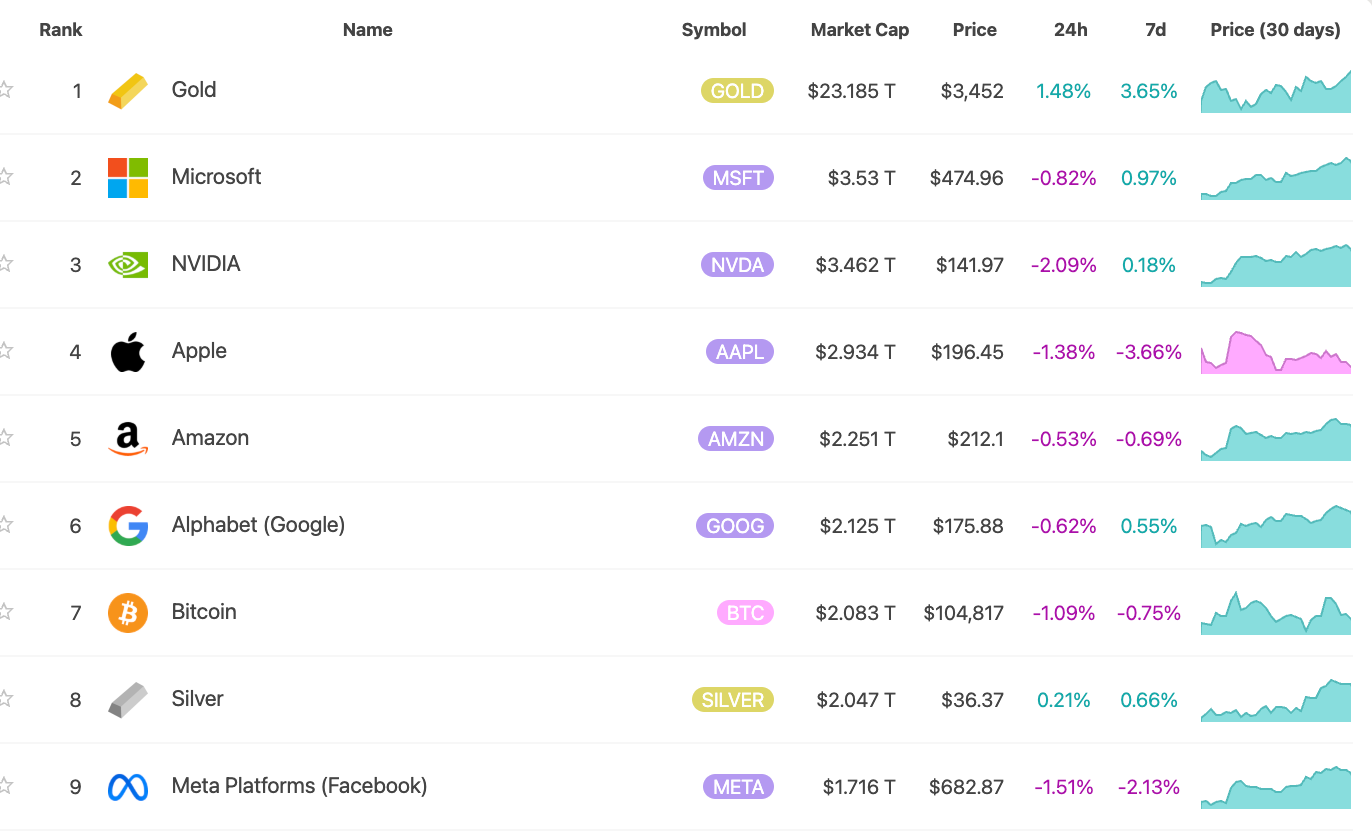The width and height of the screenshot is (1372, 839).
Task: Favorite Alphabet using its star
Action: (x=5, y=524)
